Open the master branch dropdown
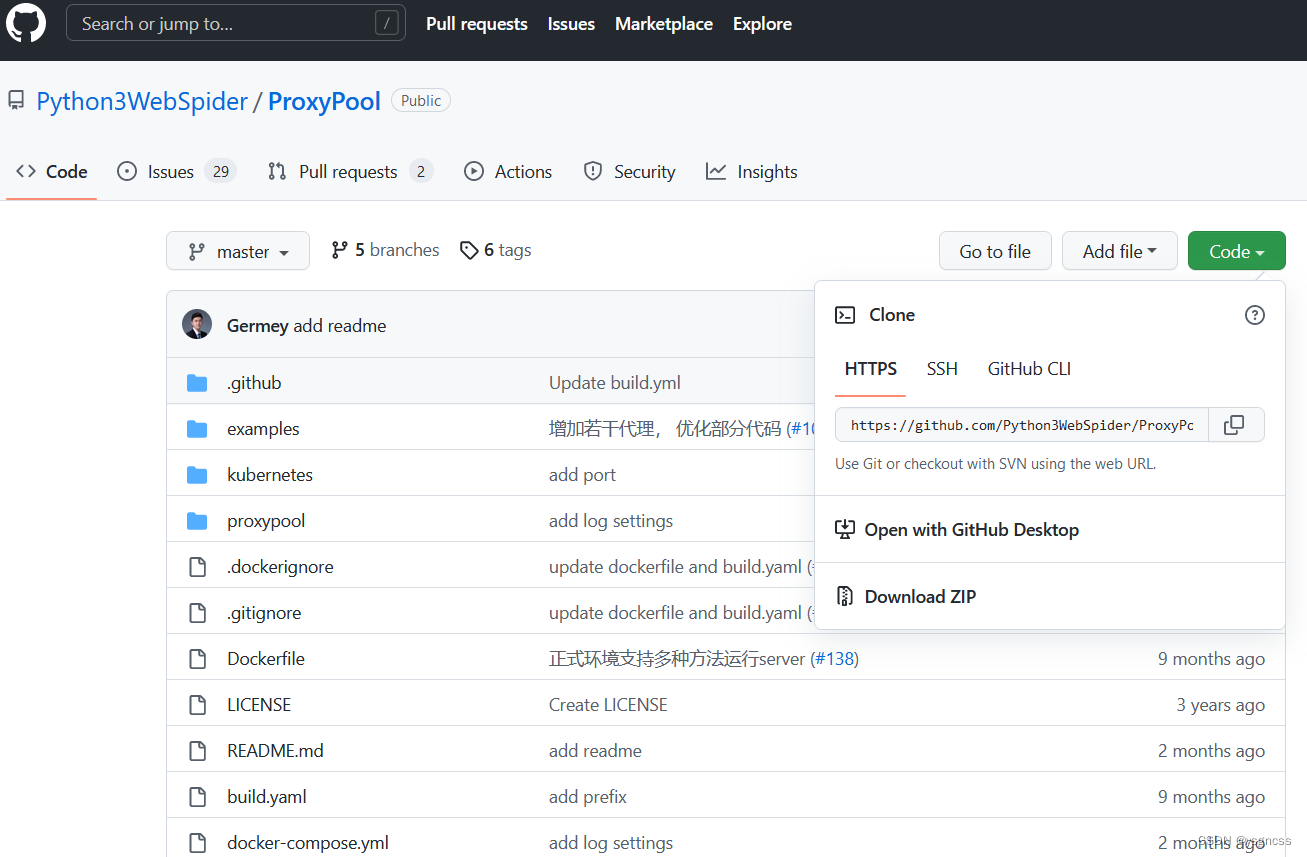This screenshot has height=857, width=1307. [x=238, y=251]
